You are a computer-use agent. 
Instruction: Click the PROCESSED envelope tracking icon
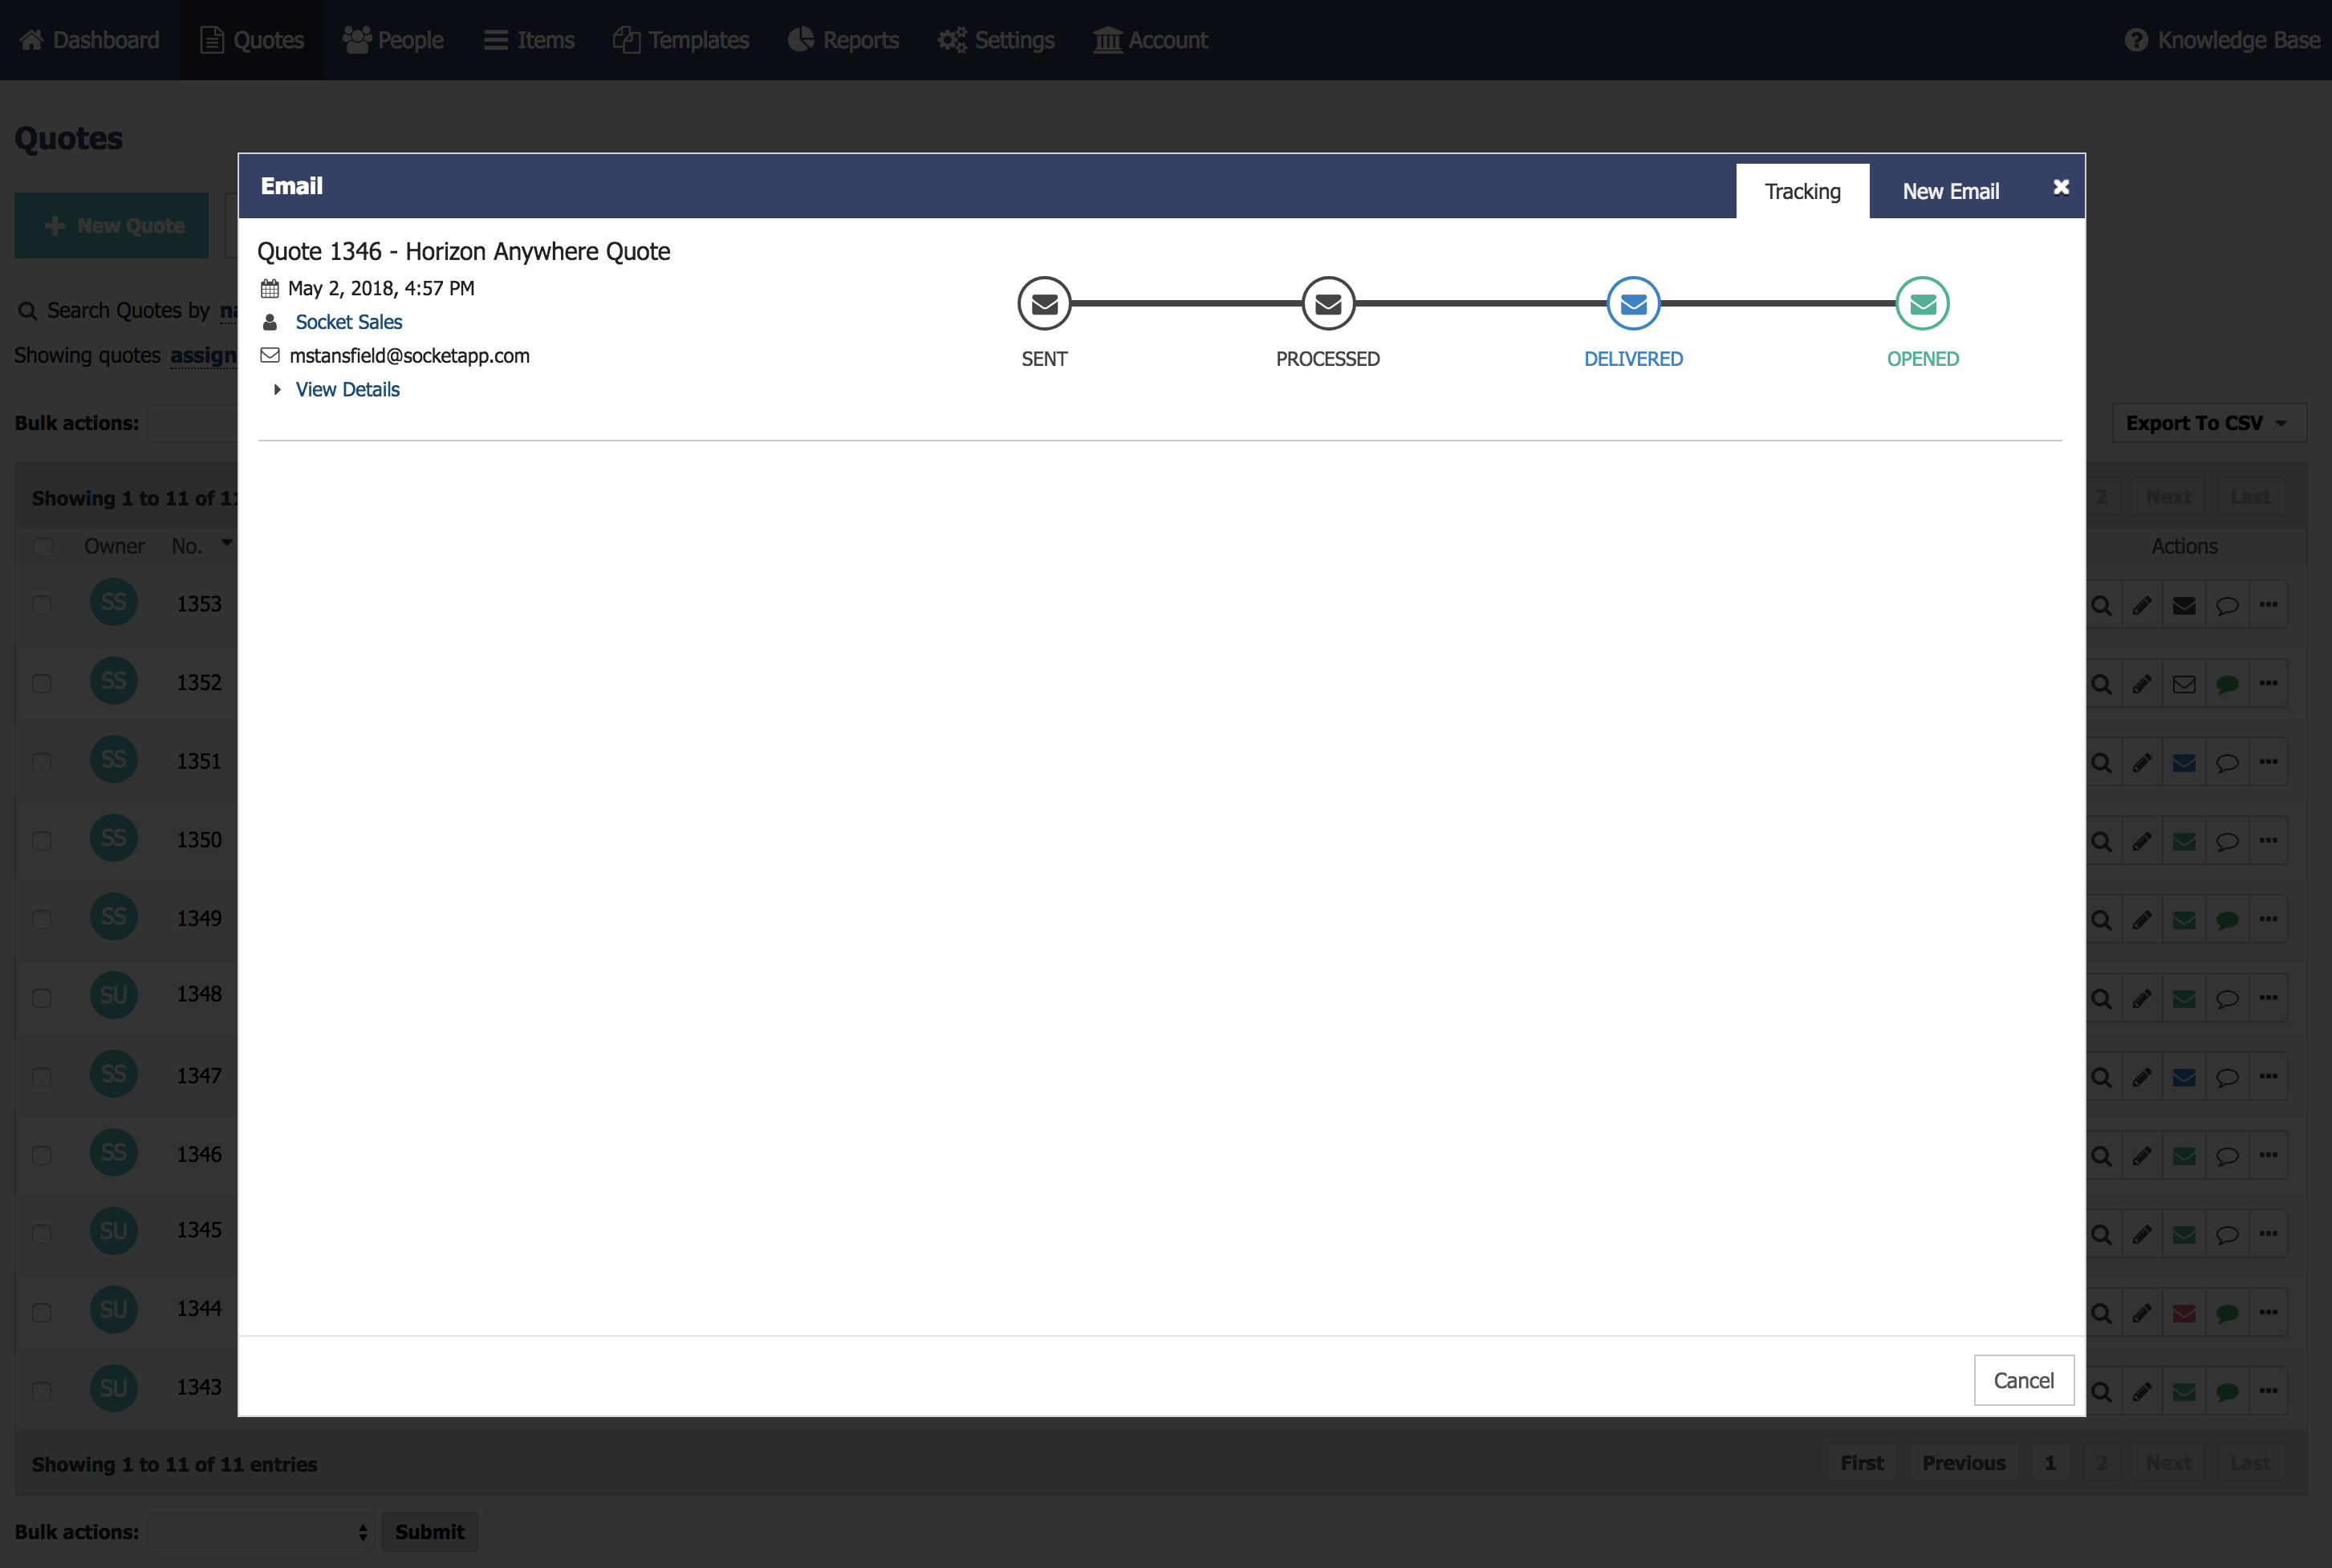(1328, 304)
